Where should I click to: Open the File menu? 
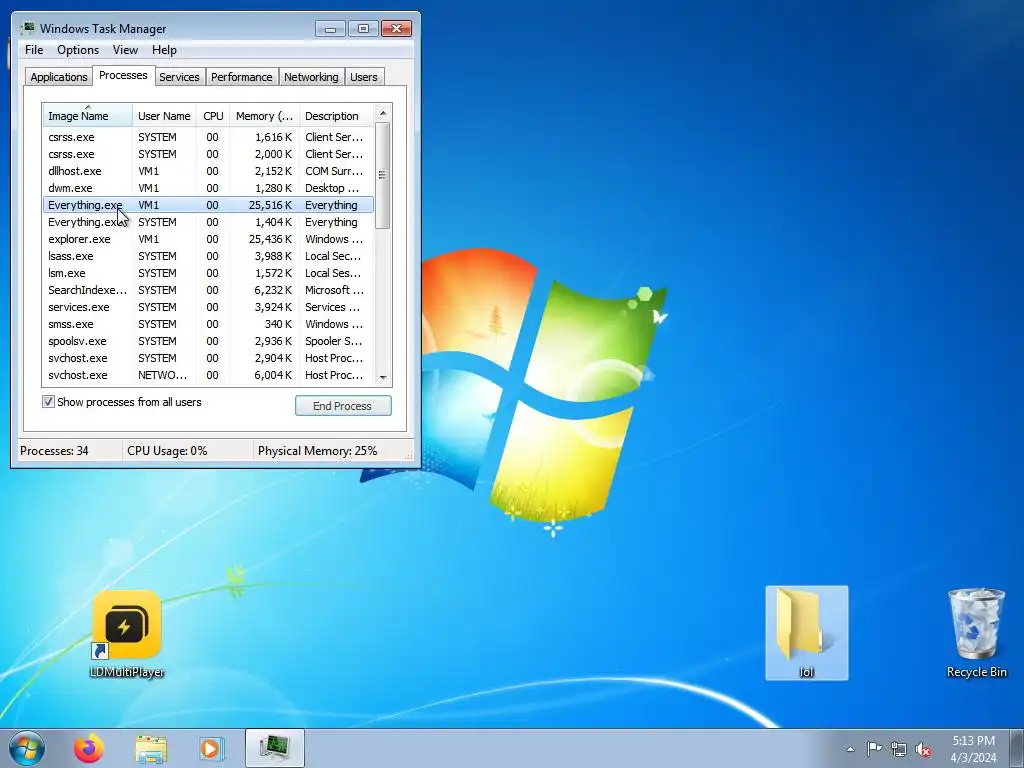tap(34, 50)
